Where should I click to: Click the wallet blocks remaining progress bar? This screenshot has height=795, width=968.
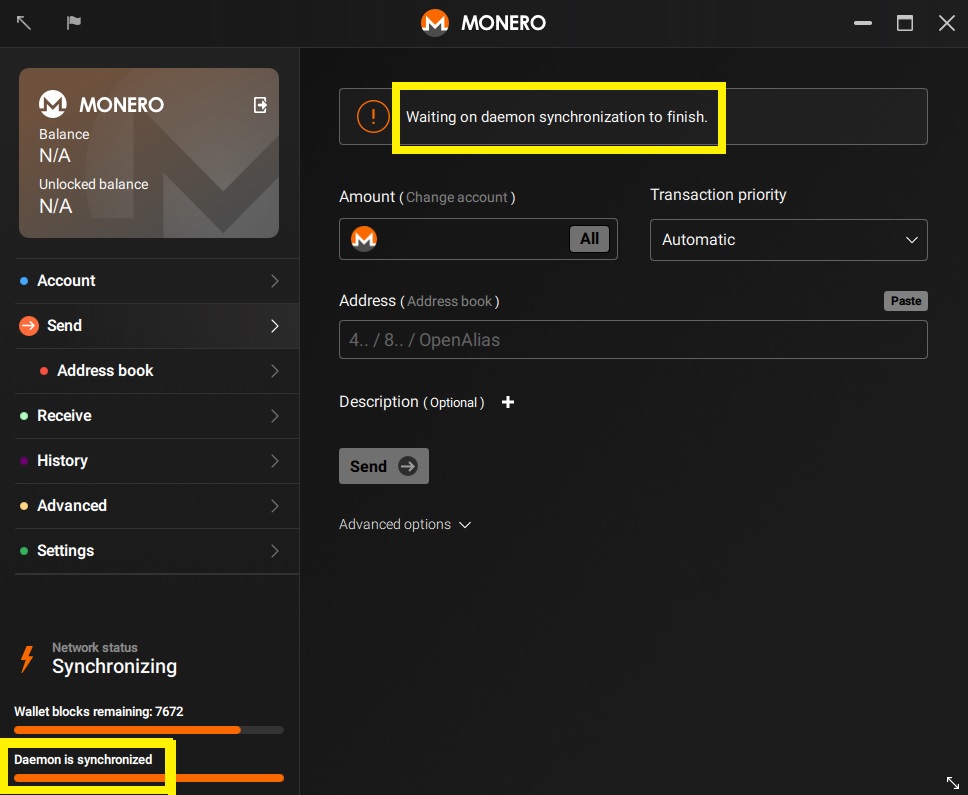click(149, 730)
